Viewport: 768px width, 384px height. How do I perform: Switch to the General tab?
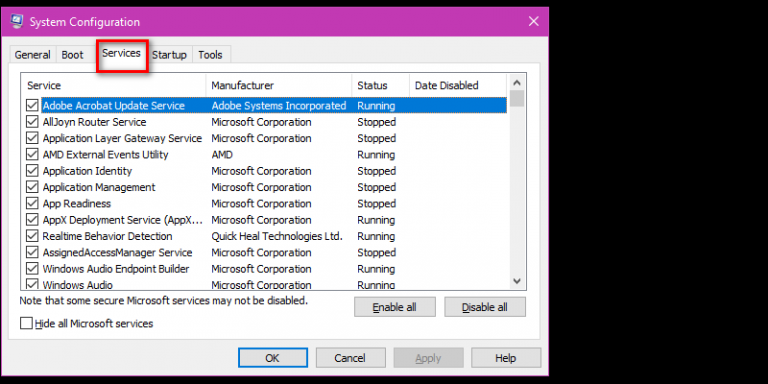pos(32,55)
